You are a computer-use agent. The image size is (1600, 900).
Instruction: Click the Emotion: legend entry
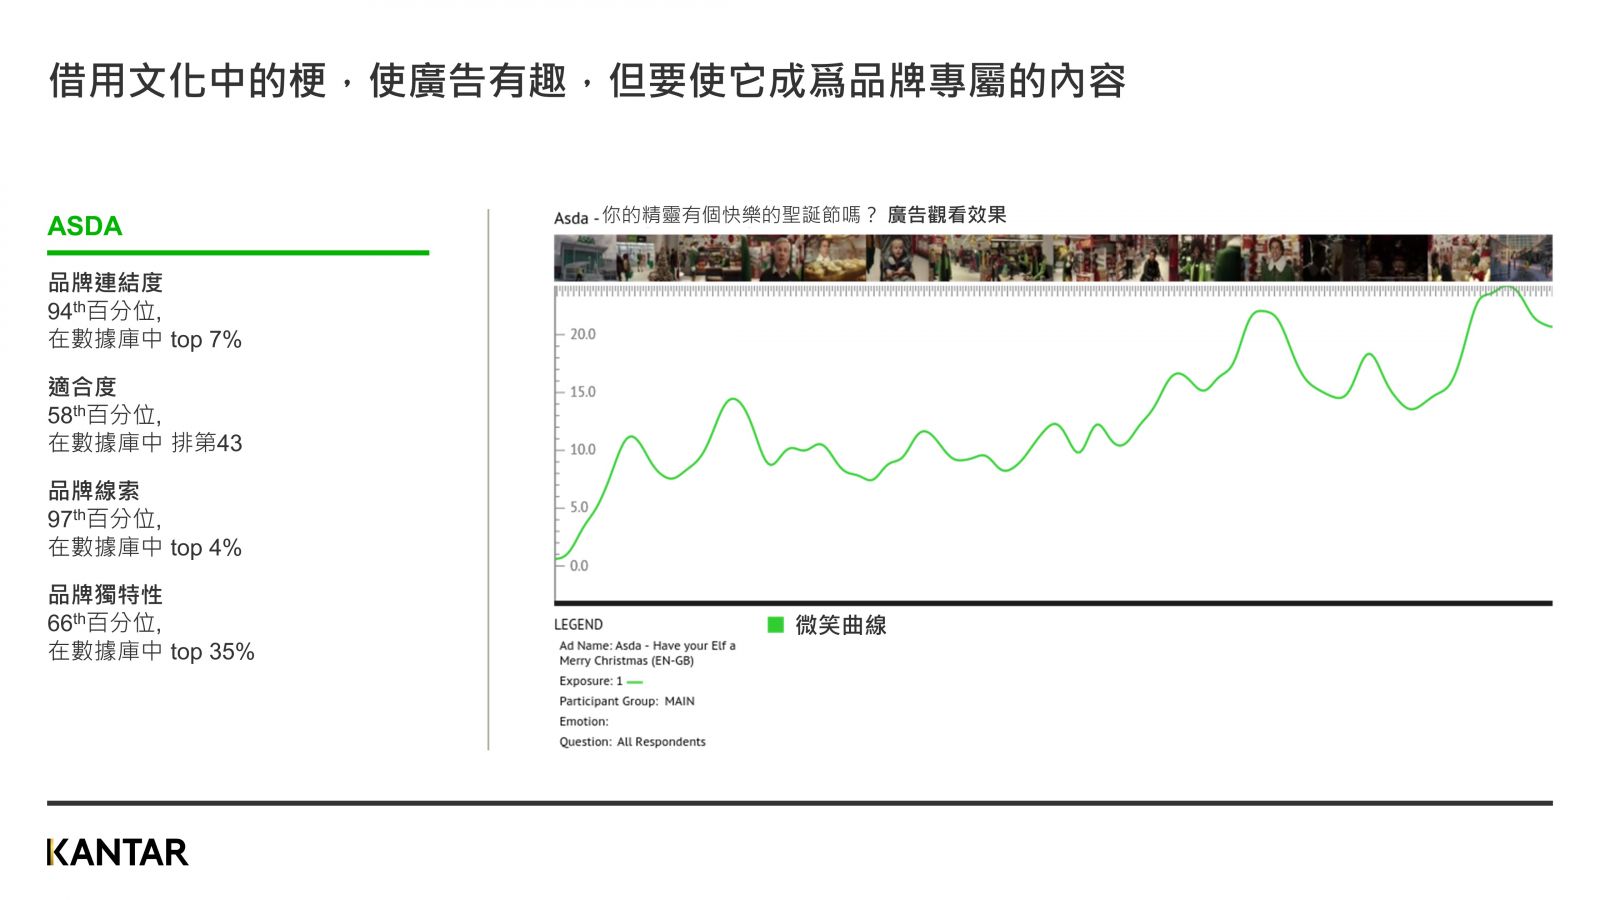(x=584, y=722)
